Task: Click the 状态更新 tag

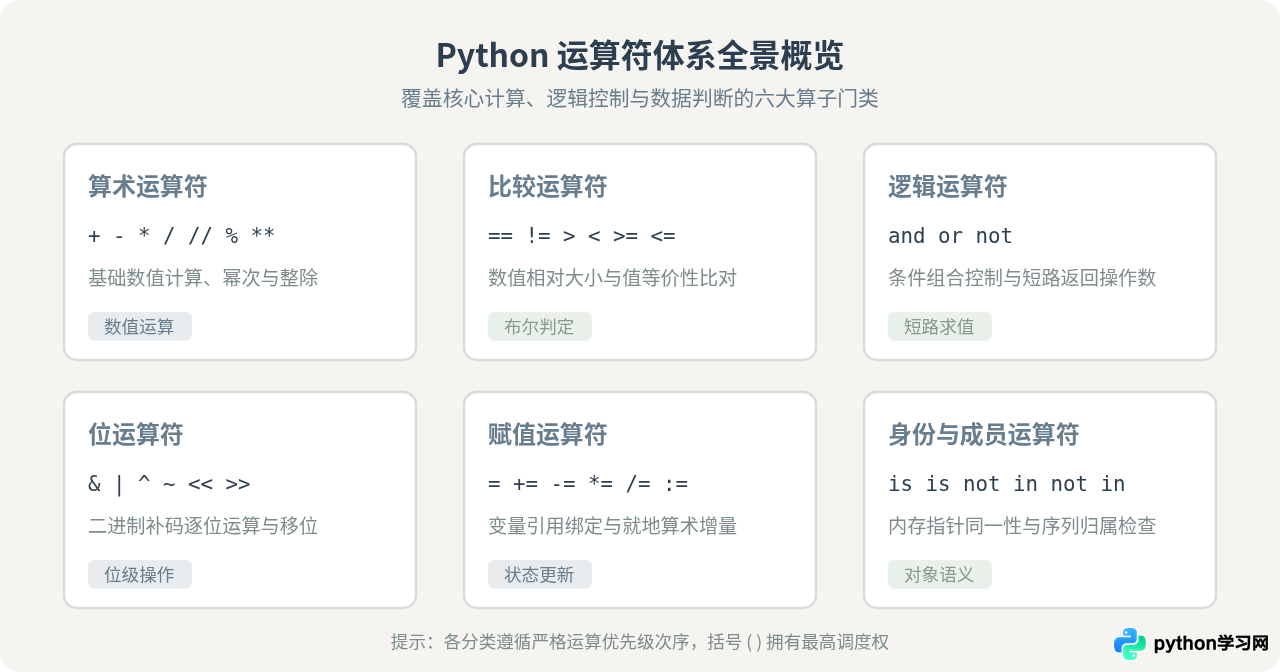Action: coord(540,575)
